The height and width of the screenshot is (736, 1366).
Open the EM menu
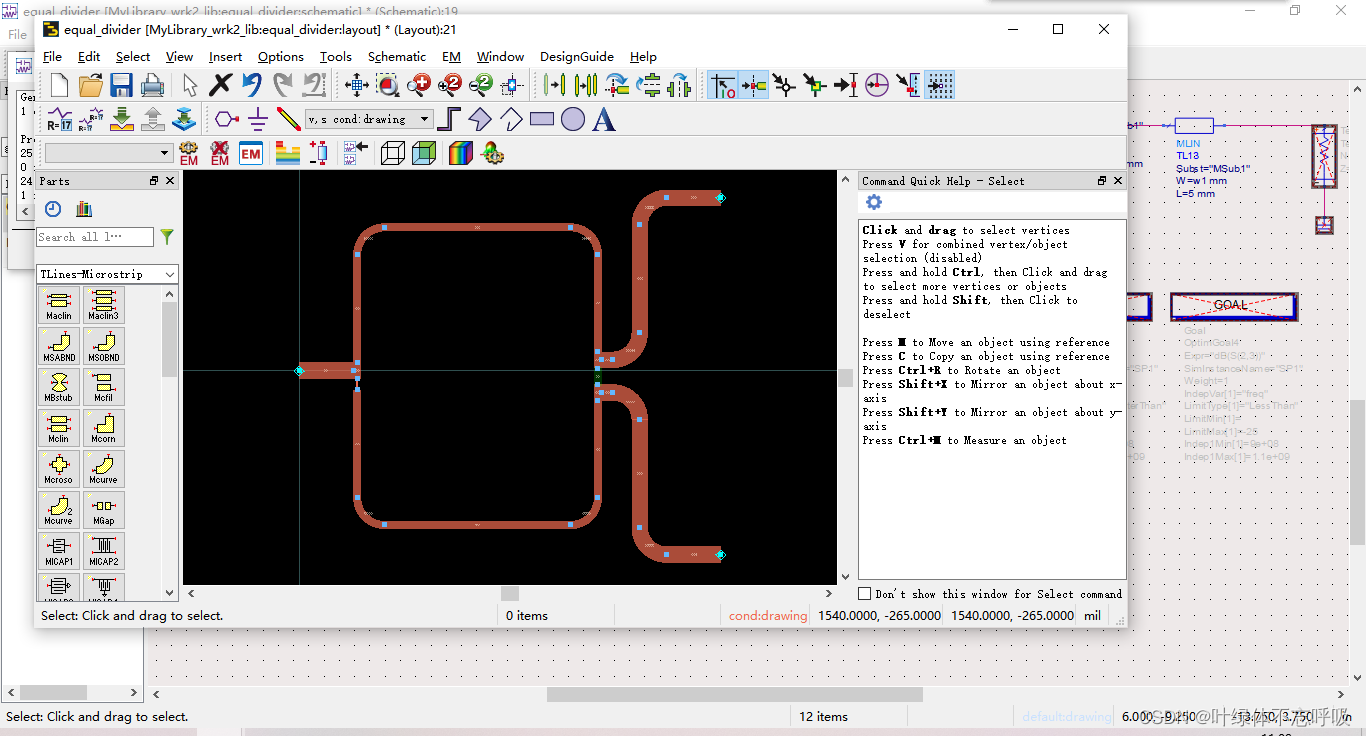point(451,57)
